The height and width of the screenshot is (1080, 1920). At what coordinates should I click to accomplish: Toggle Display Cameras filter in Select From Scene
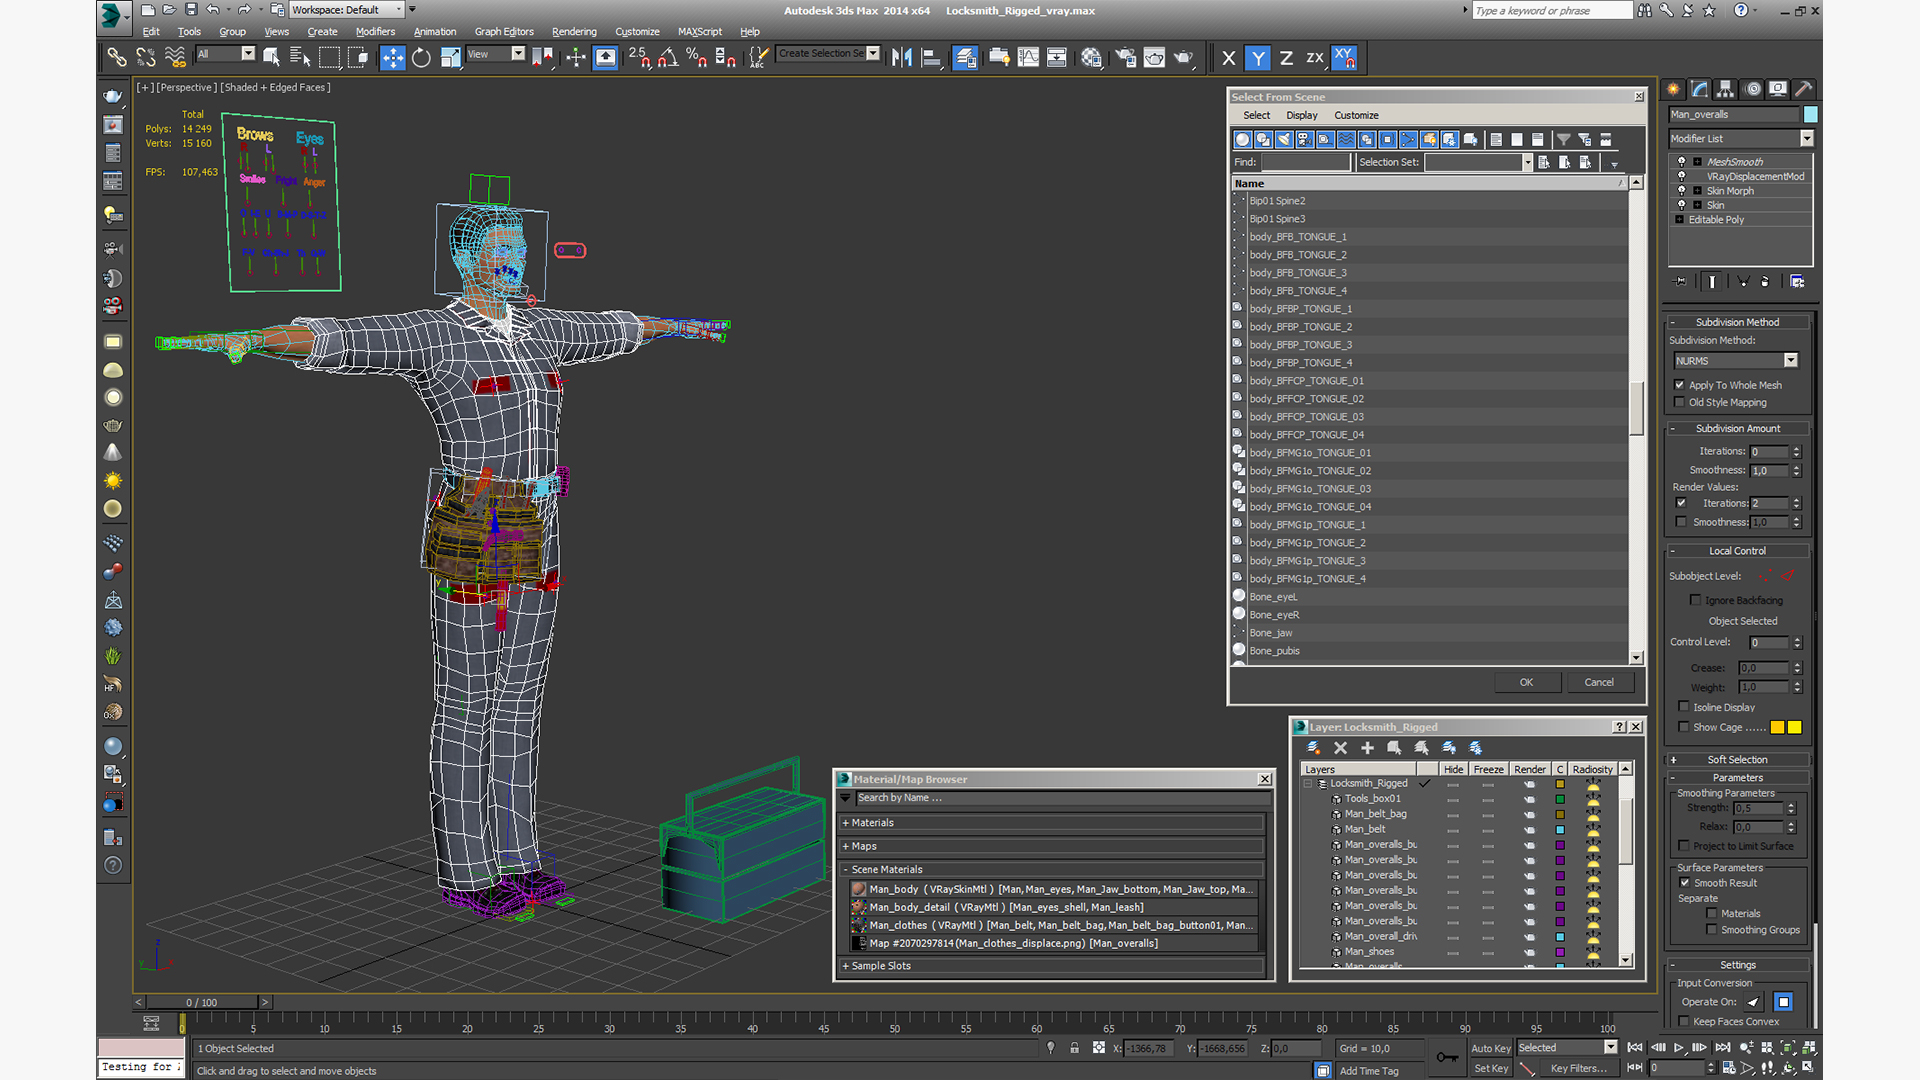pos(1305,140)
